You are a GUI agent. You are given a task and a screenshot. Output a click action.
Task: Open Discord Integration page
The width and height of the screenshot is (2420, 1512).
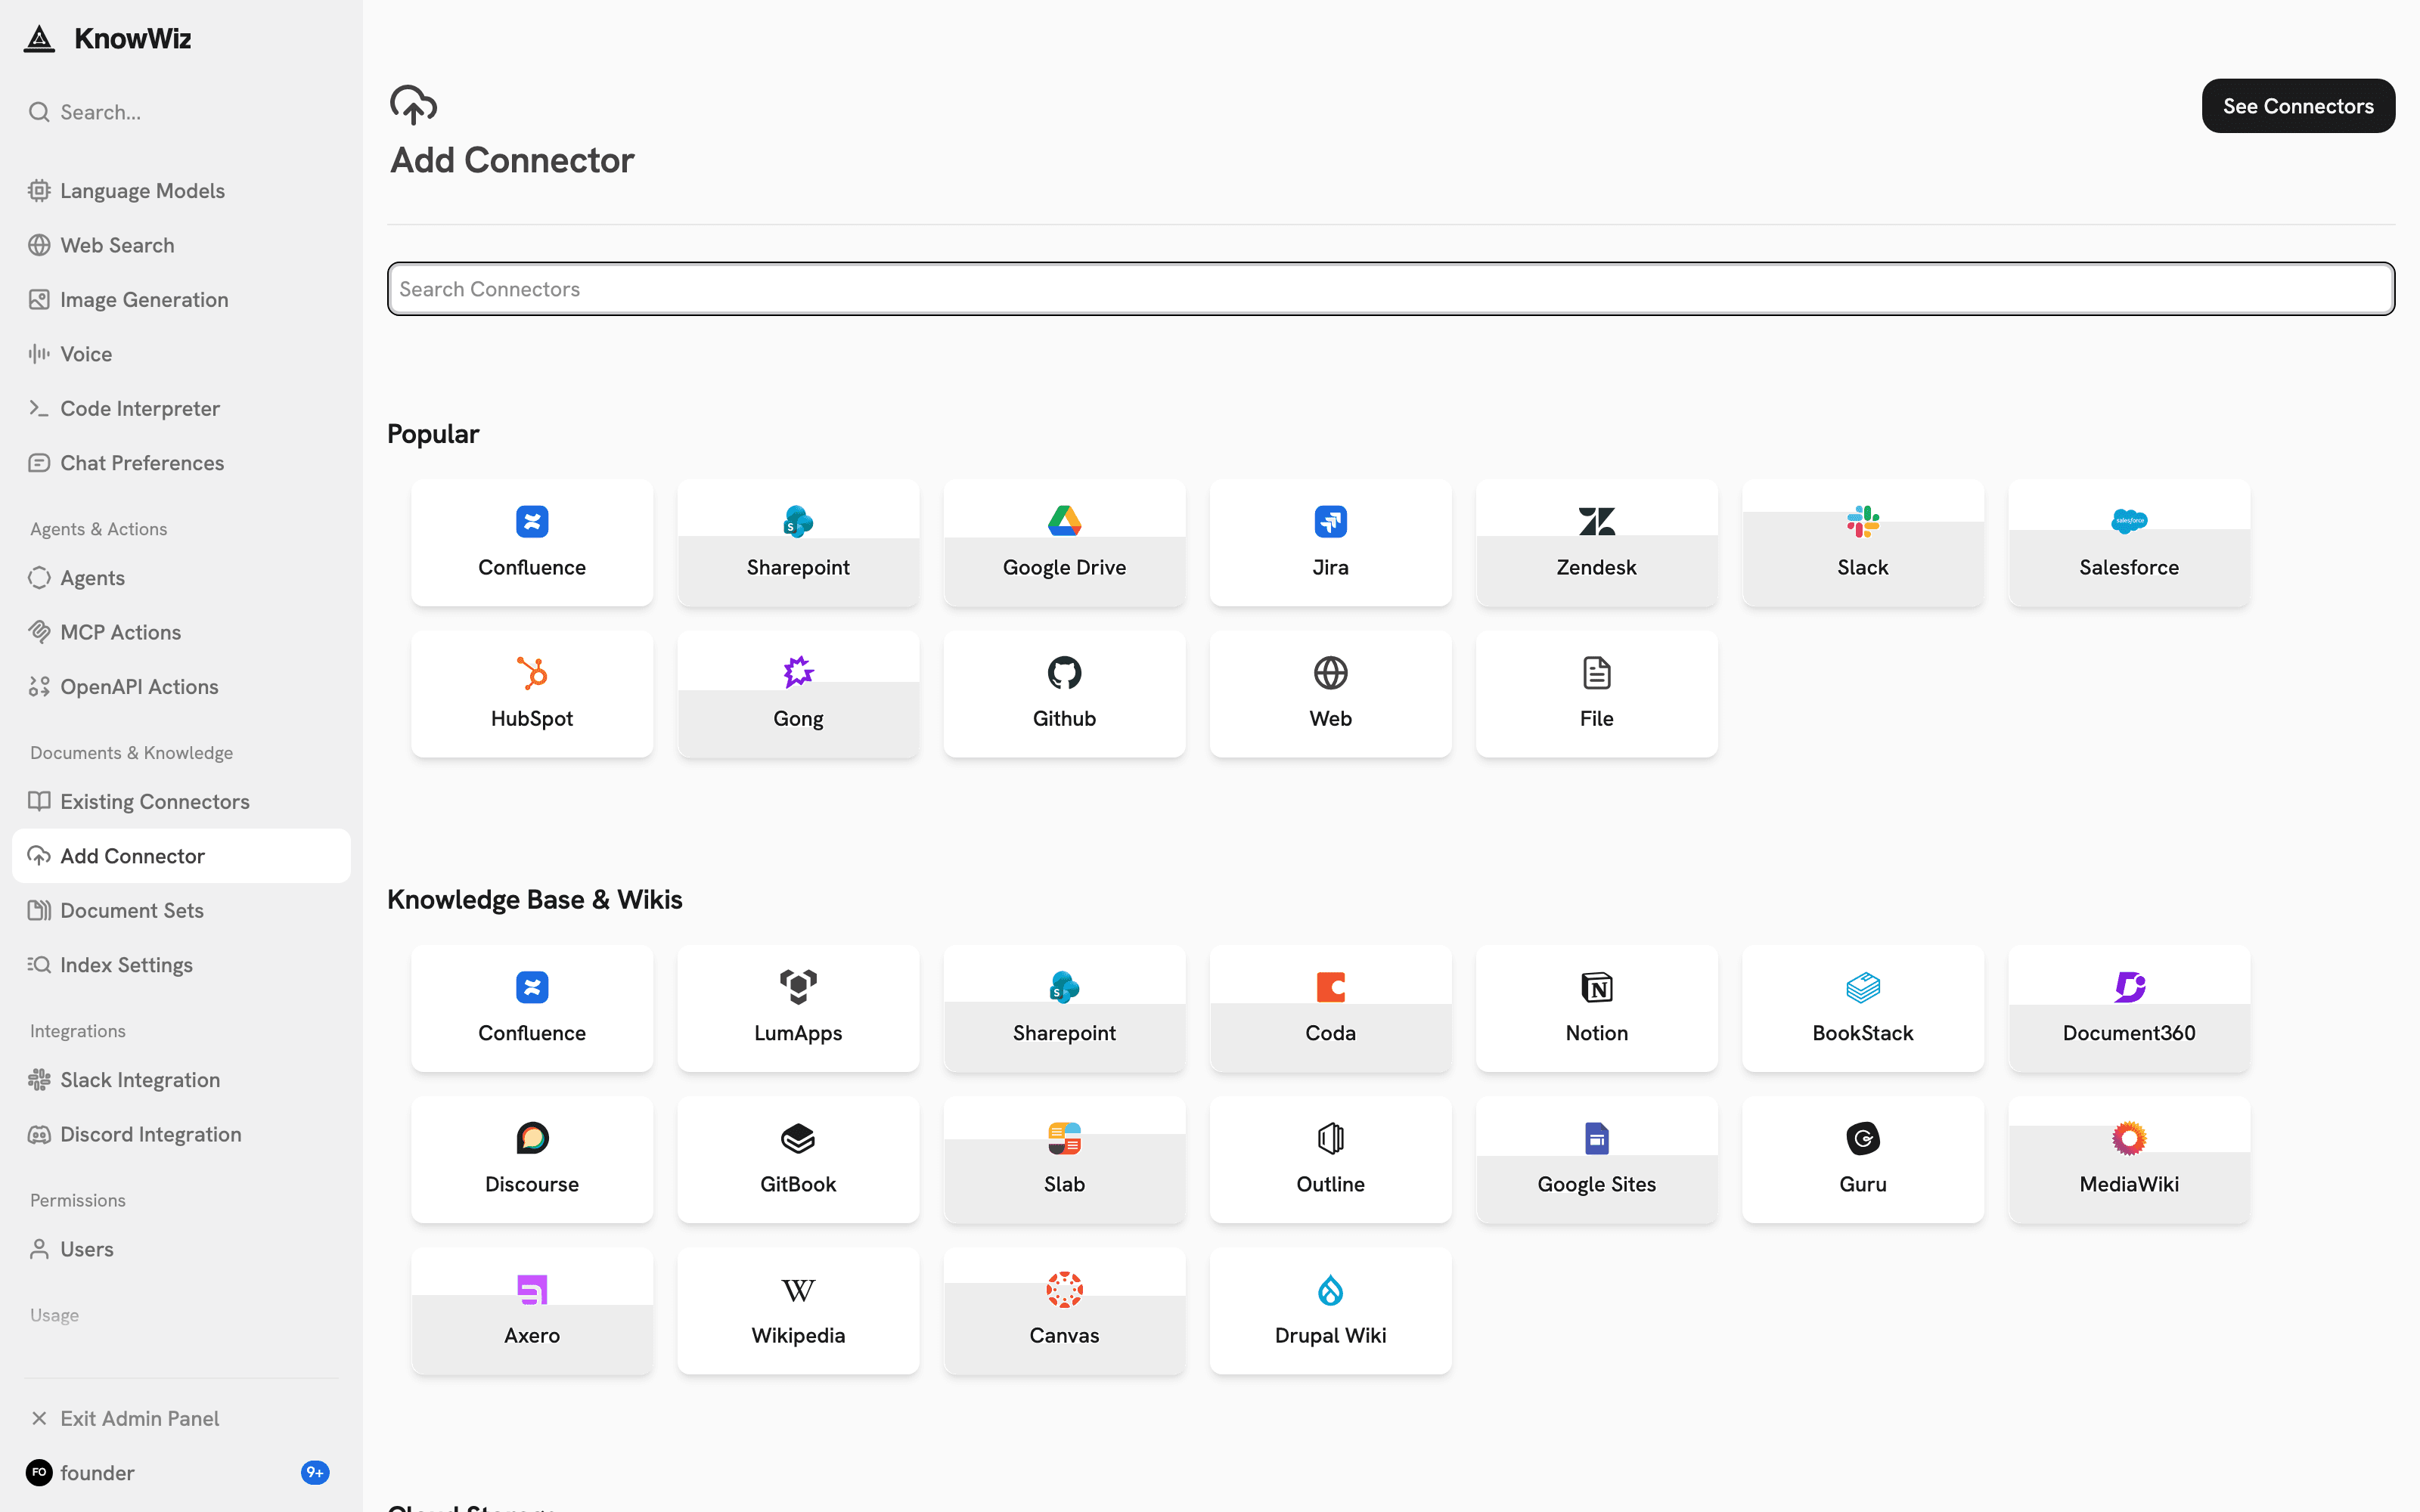pos(181,1135)
